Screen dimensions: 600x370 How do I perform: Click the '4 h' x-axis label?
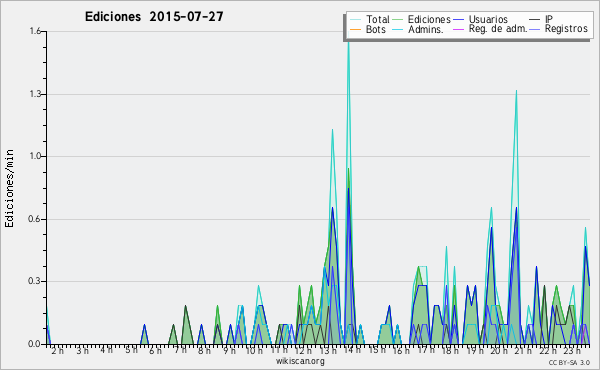[x=106, y=350]
